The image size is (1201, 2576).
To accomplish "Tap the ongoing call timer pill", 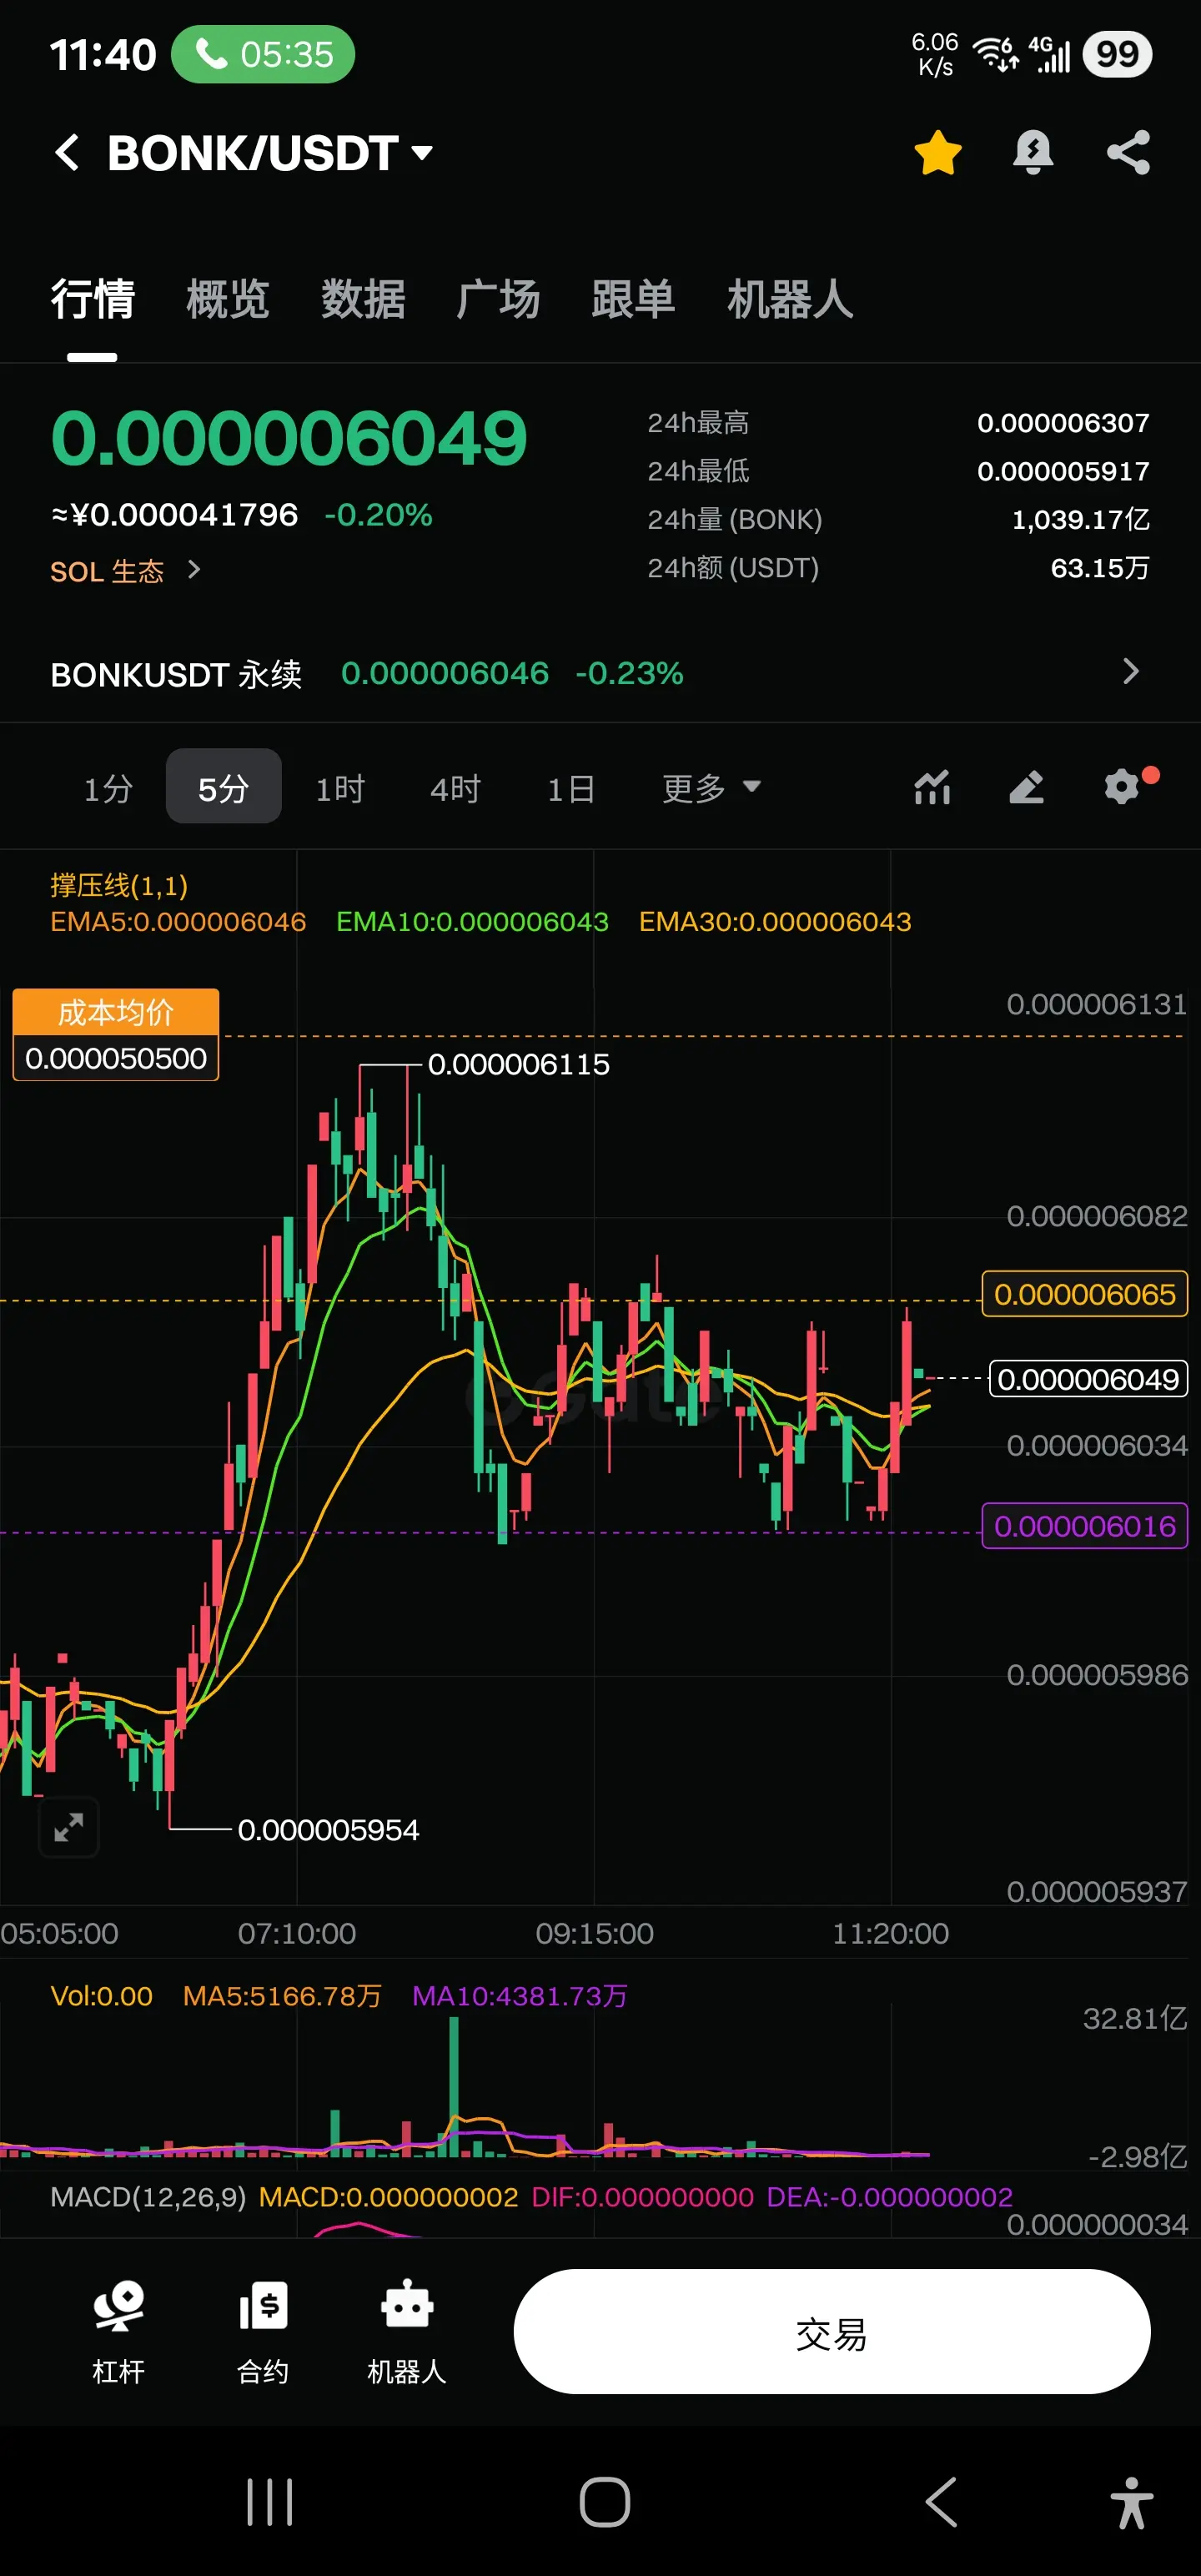I will pos(263,54).
